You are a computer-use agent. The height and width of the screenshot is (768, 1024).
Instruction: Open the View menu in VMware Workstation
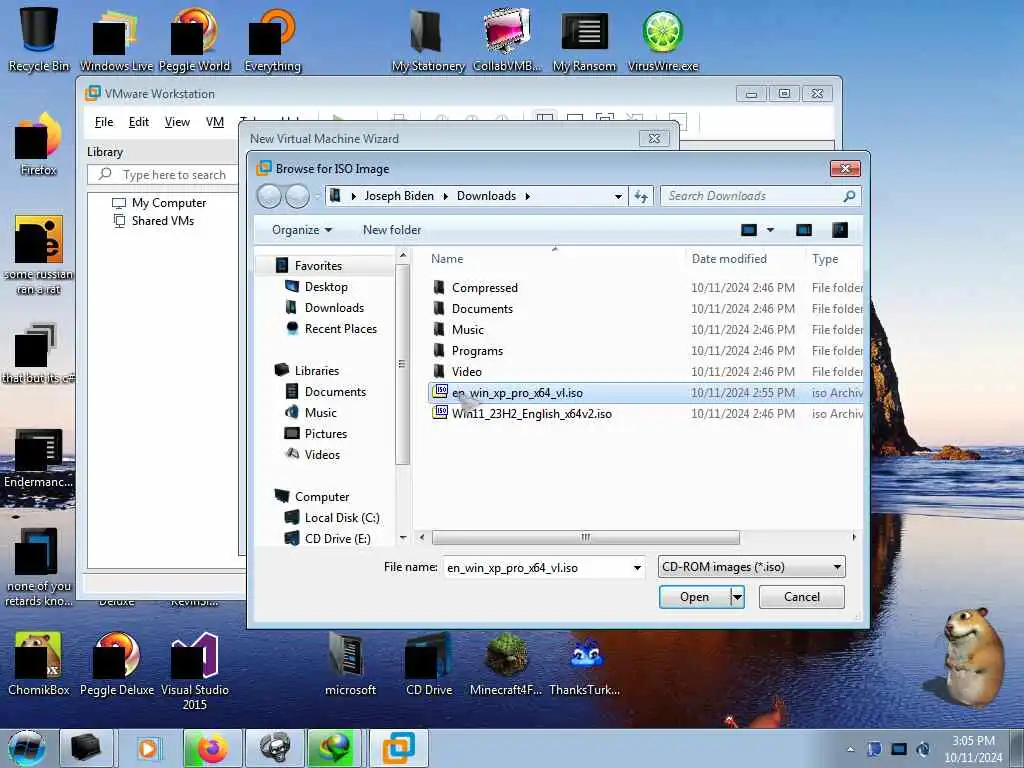[x=177, y=122]
